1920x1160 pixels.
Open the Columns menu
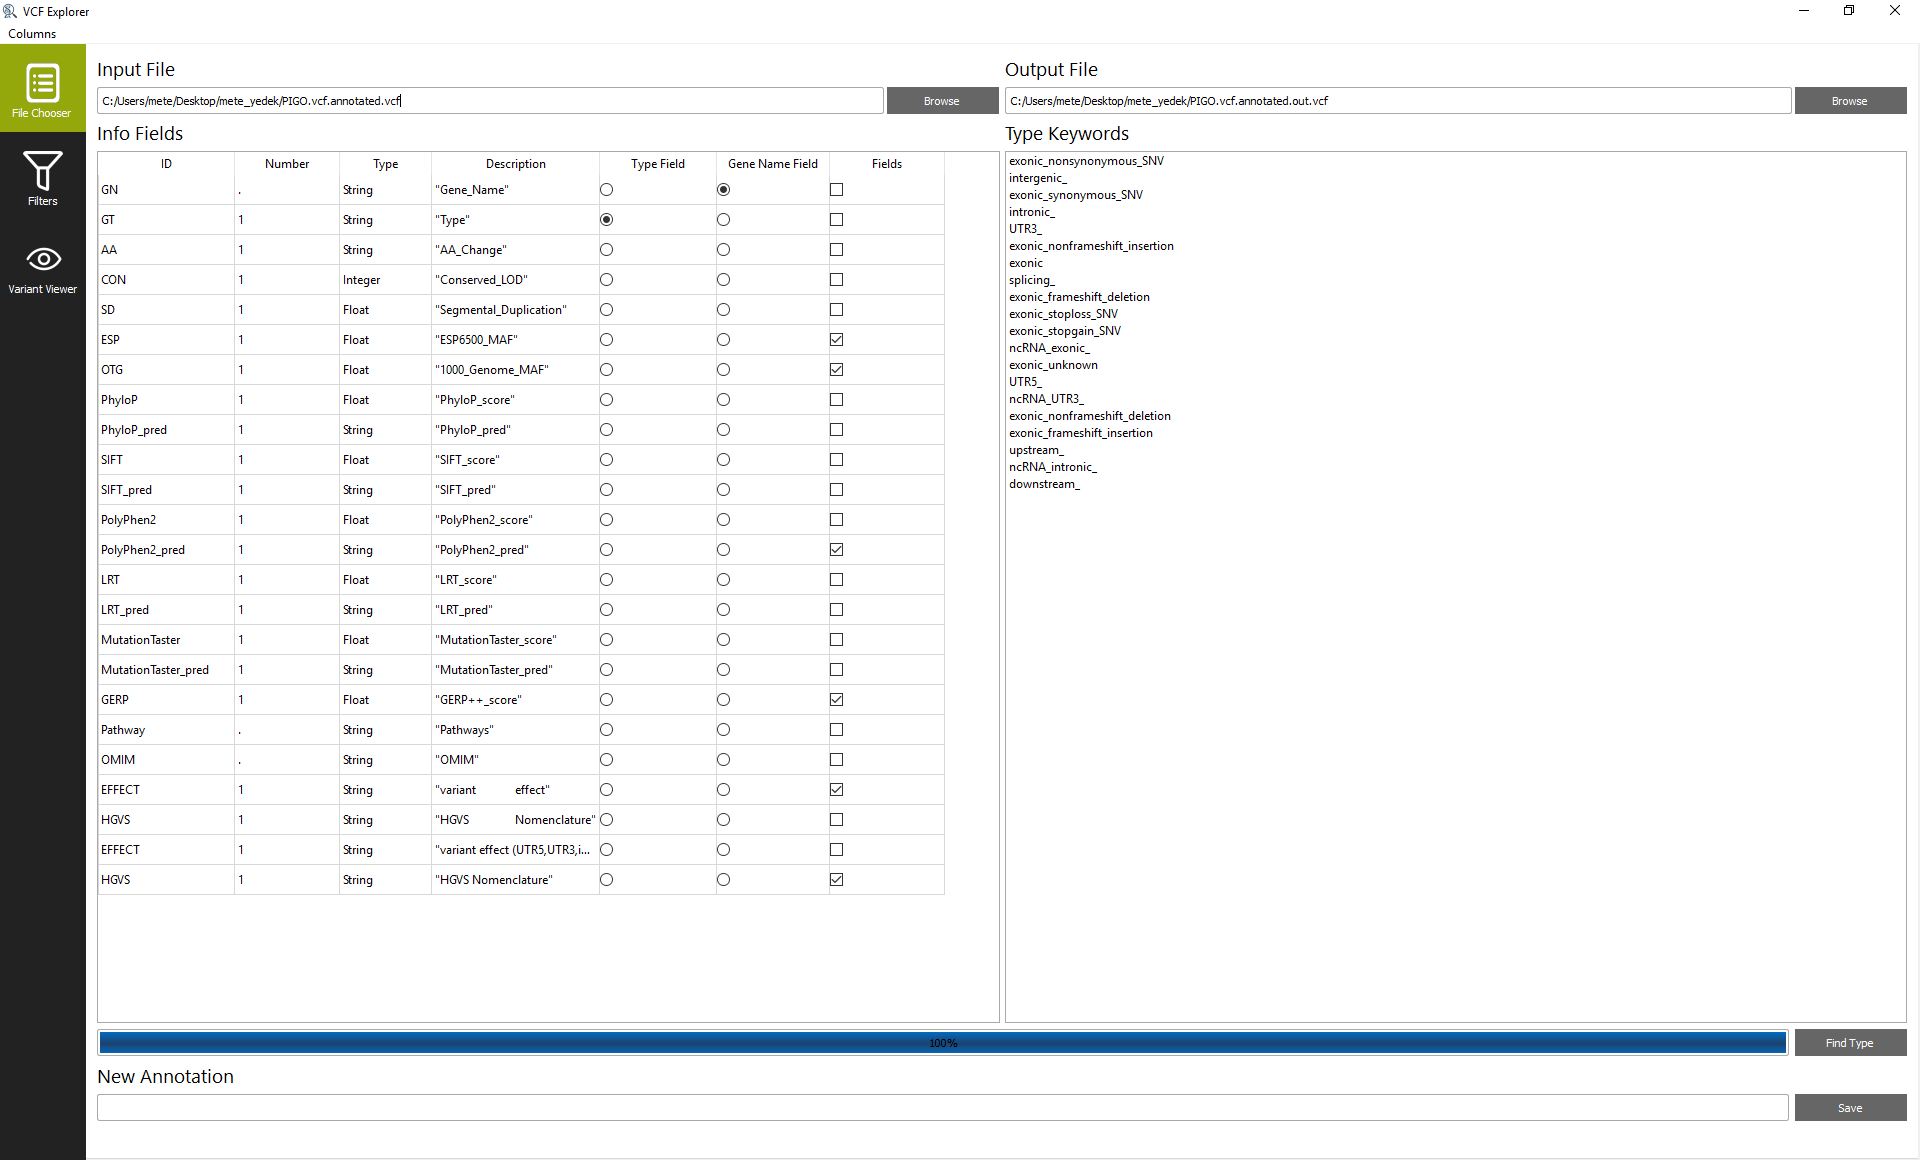[32, 33]
